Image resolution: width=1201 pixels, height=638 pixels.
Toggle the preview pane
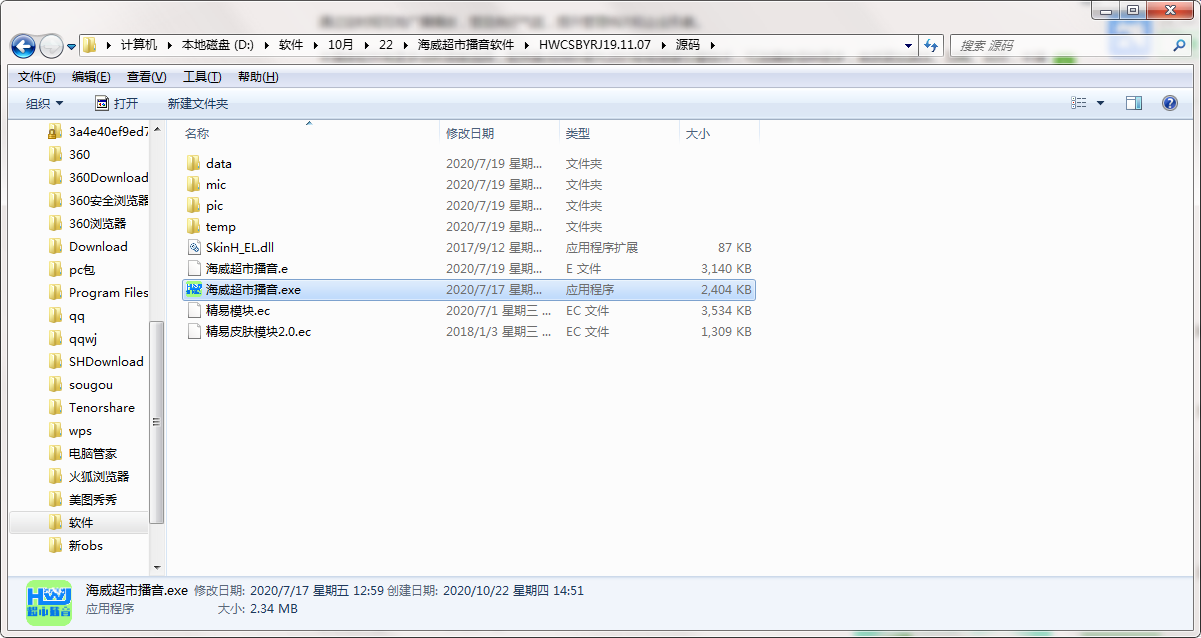[x=1134, y=103]
